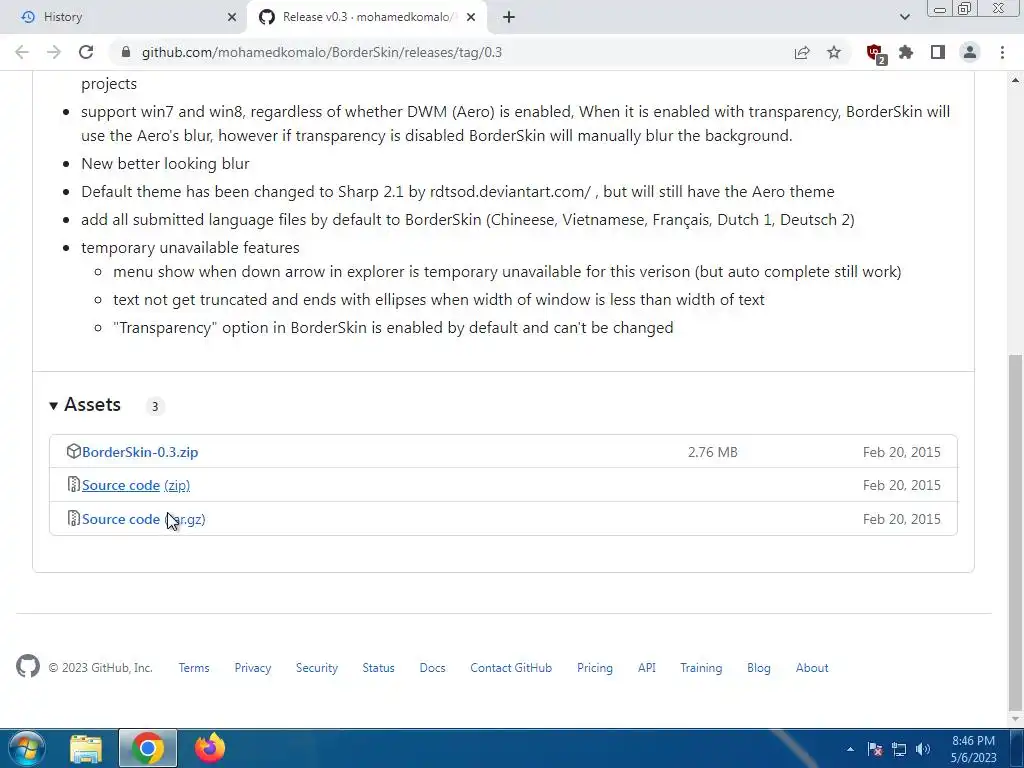Open Docs footer link
Viewport: 1024px width, 768px height.
pos(432,667)
